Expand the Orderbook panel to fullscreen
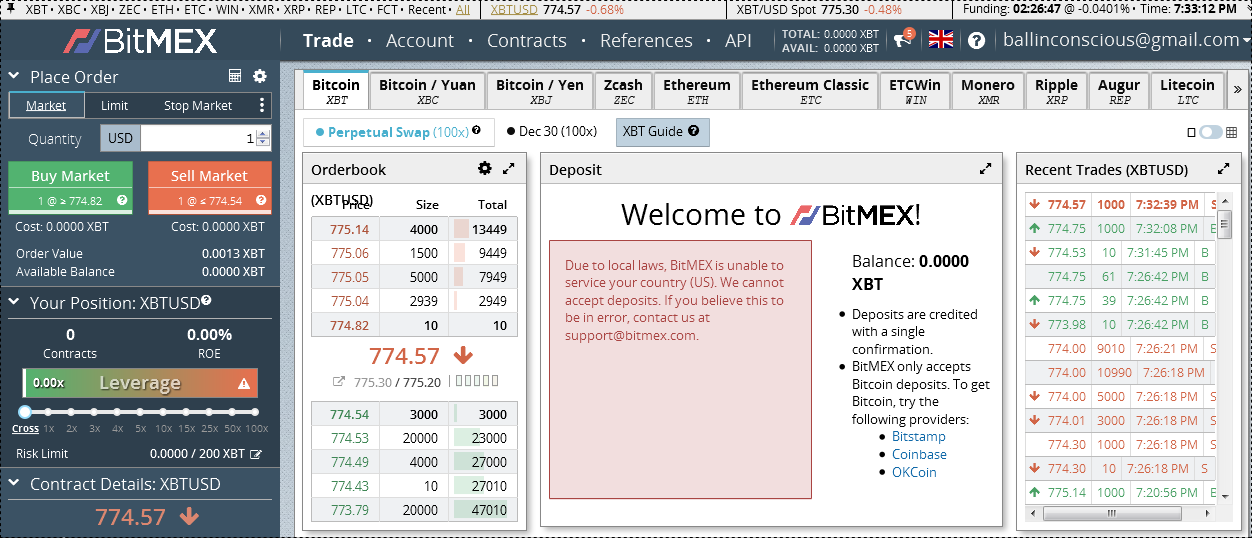 coord(509,169)
